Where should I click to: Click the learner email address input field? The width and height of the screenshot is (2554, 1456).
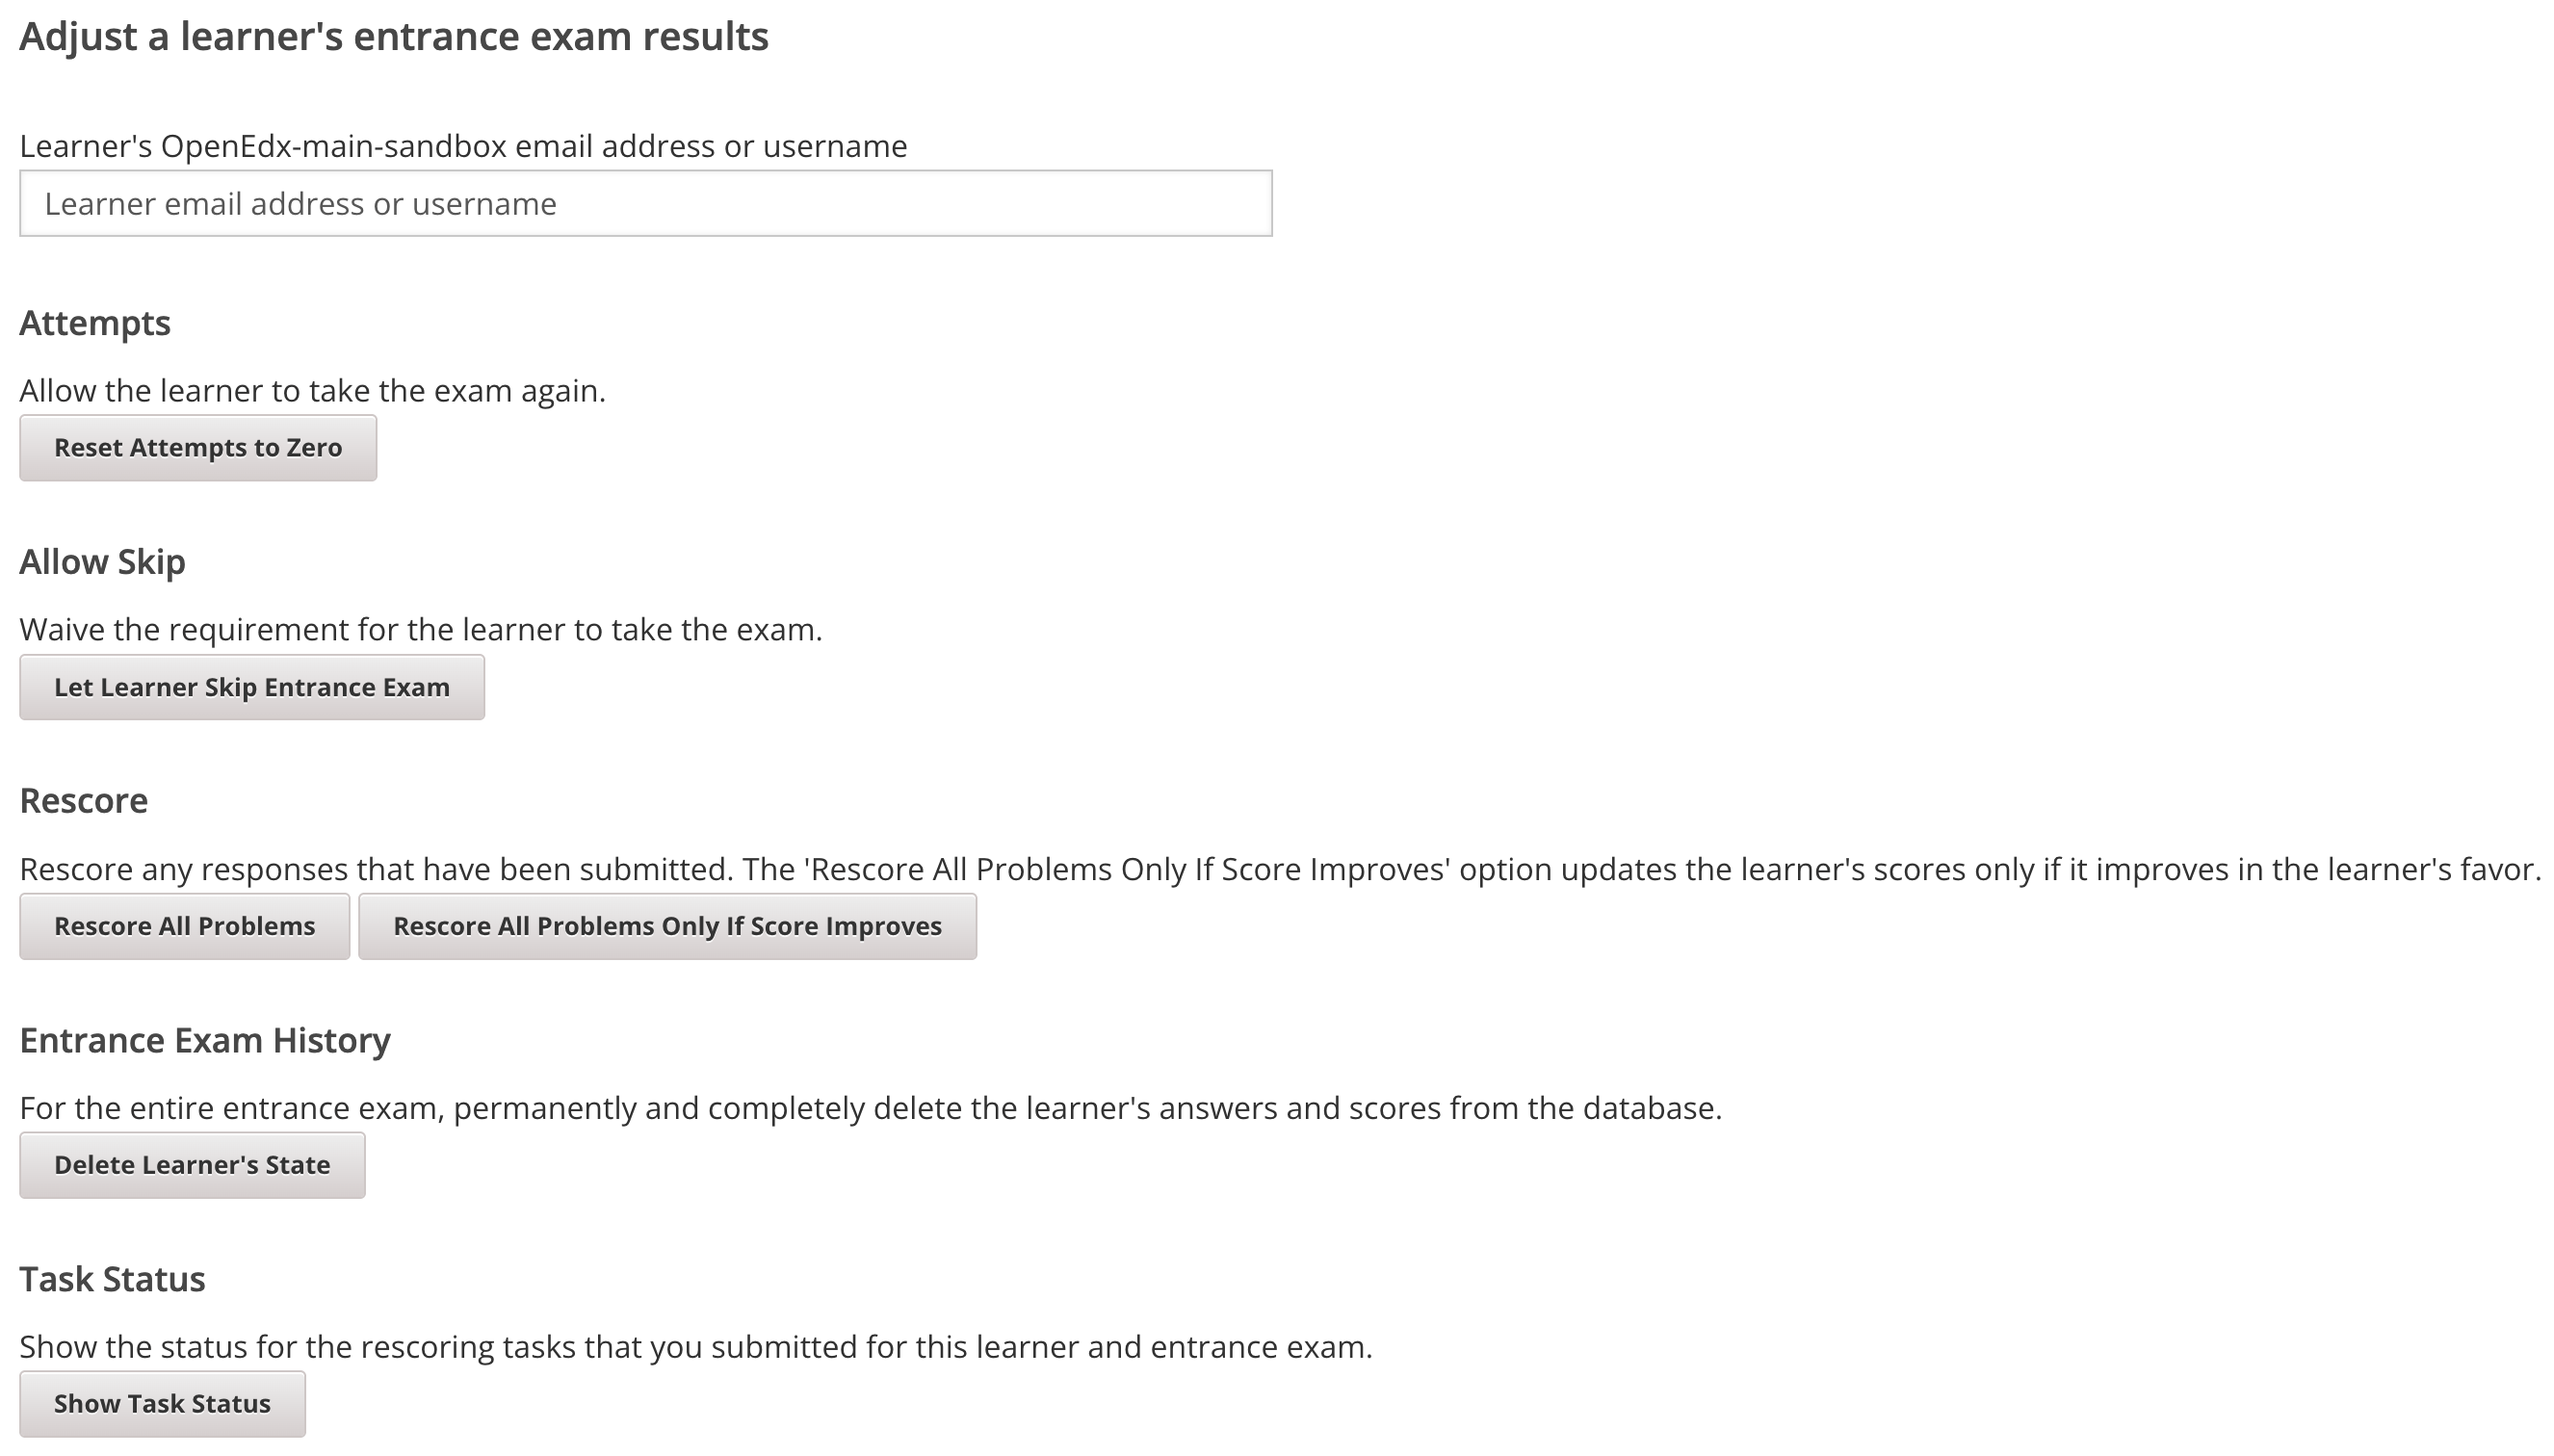click(646, 204)
